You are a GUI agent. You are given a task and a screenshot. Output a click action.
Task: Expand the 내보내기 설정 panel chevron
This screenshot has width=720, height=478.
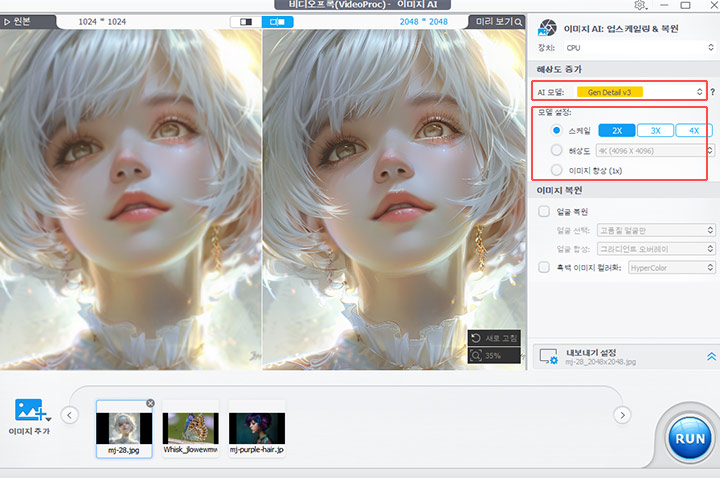(711, 356)
